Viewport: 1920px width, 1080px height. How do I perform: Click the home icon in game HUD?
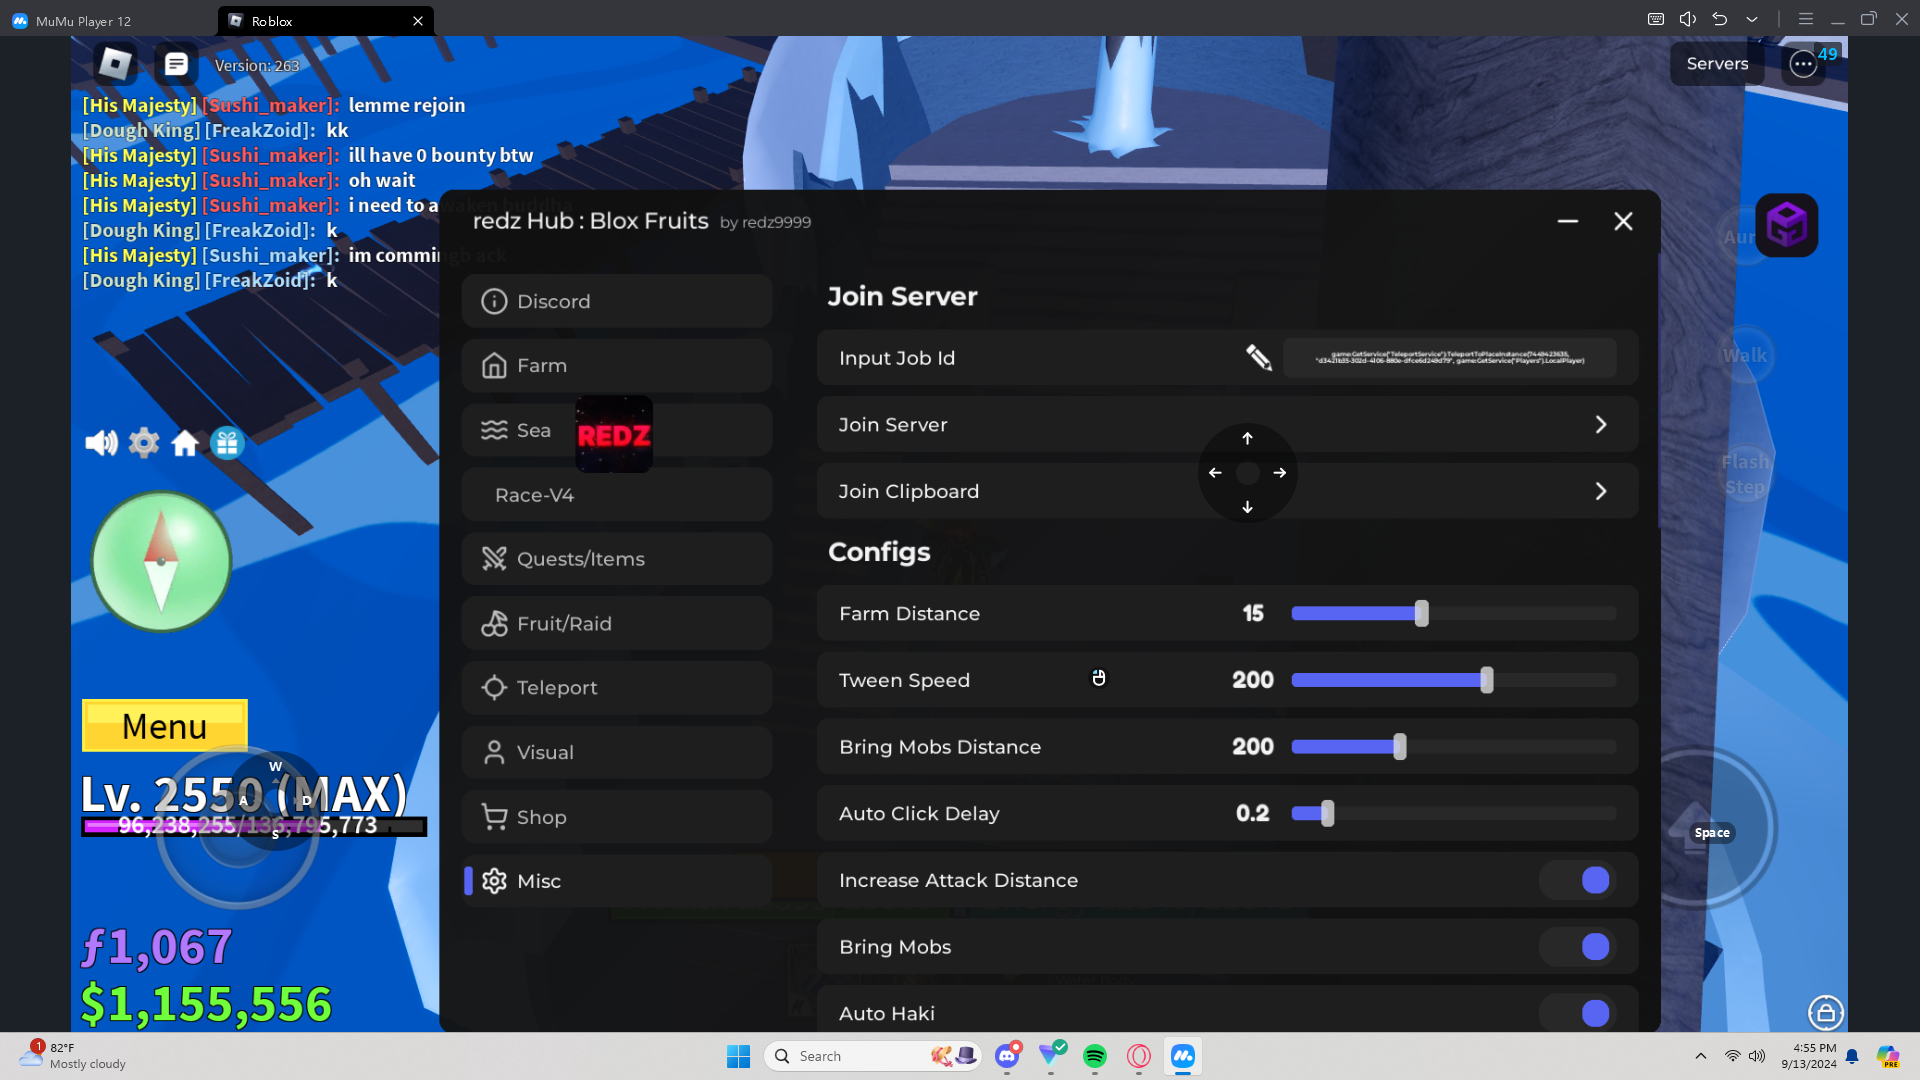click(185, 442)
